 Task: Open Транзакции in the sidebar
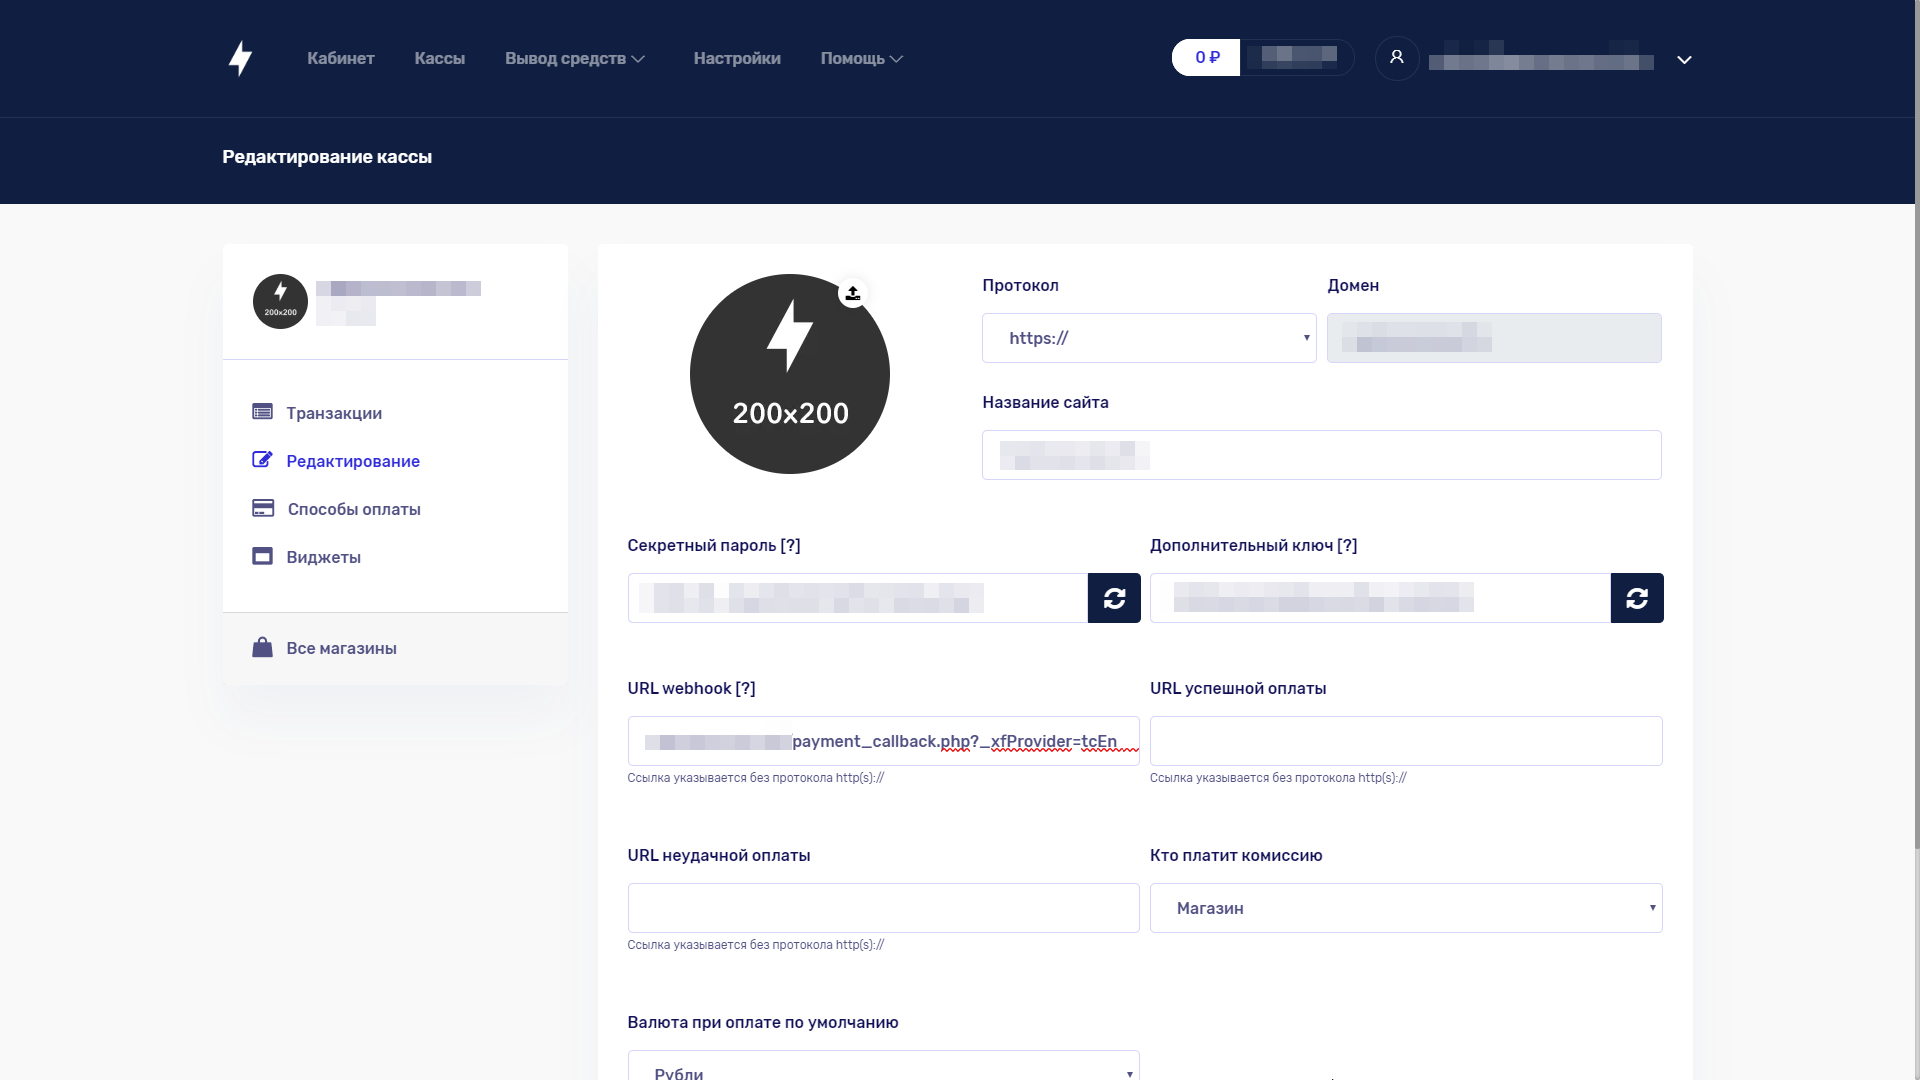coord(333,413)
